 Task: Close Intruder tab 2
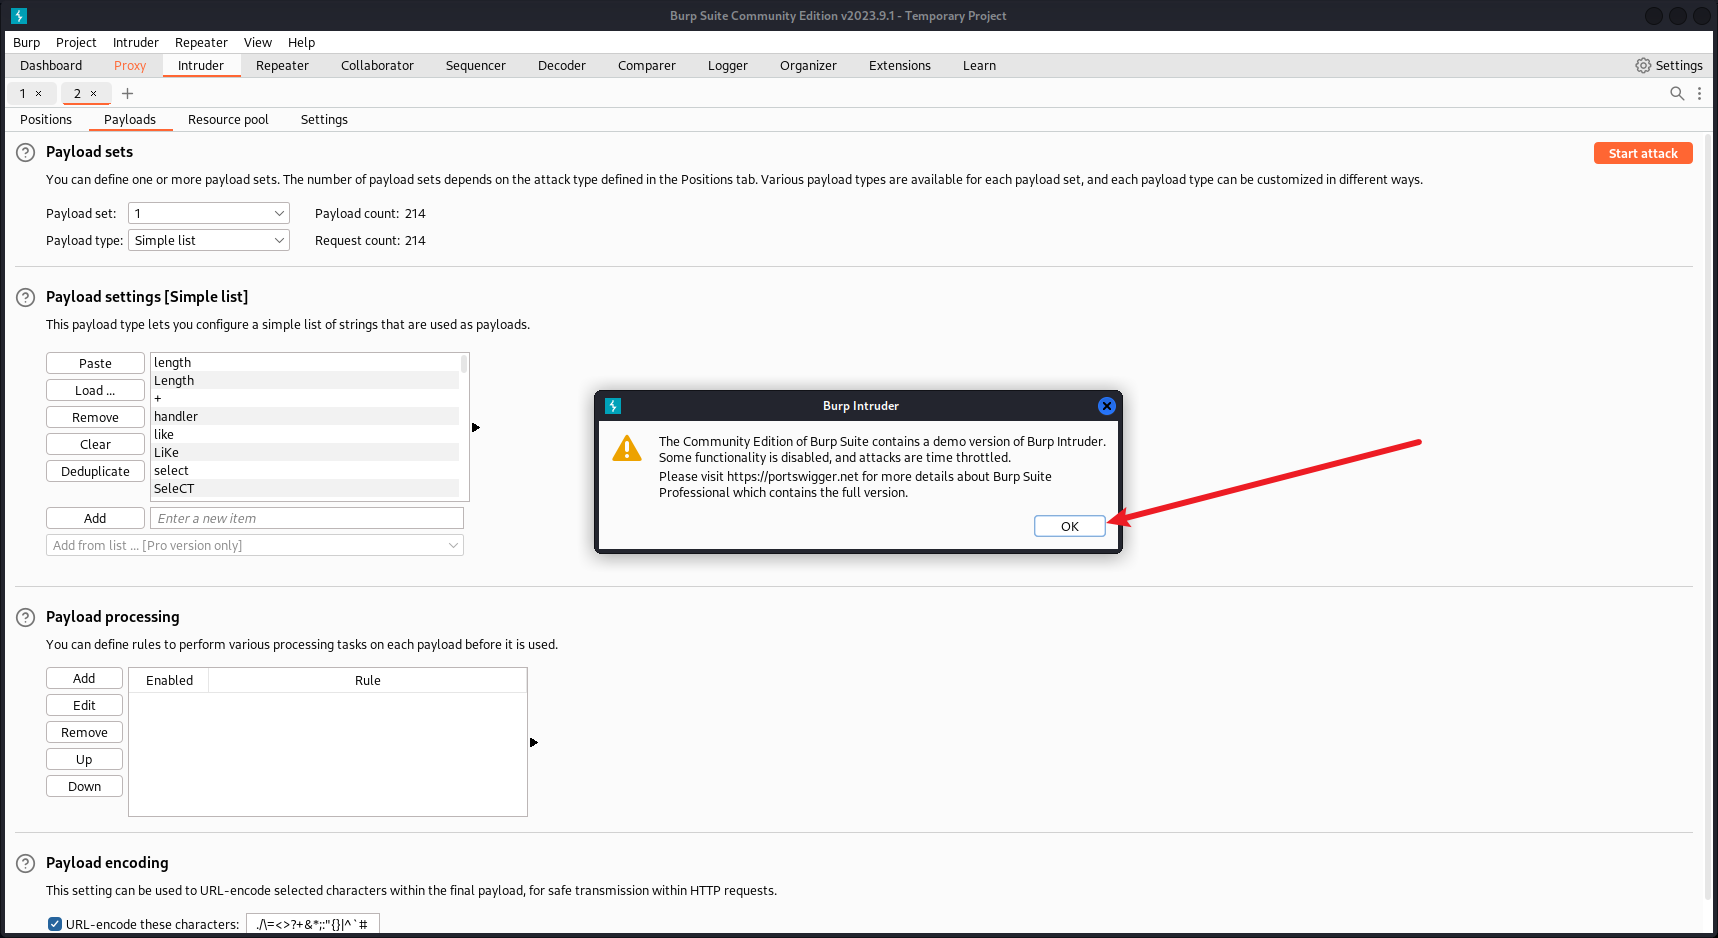pos(94,93)
